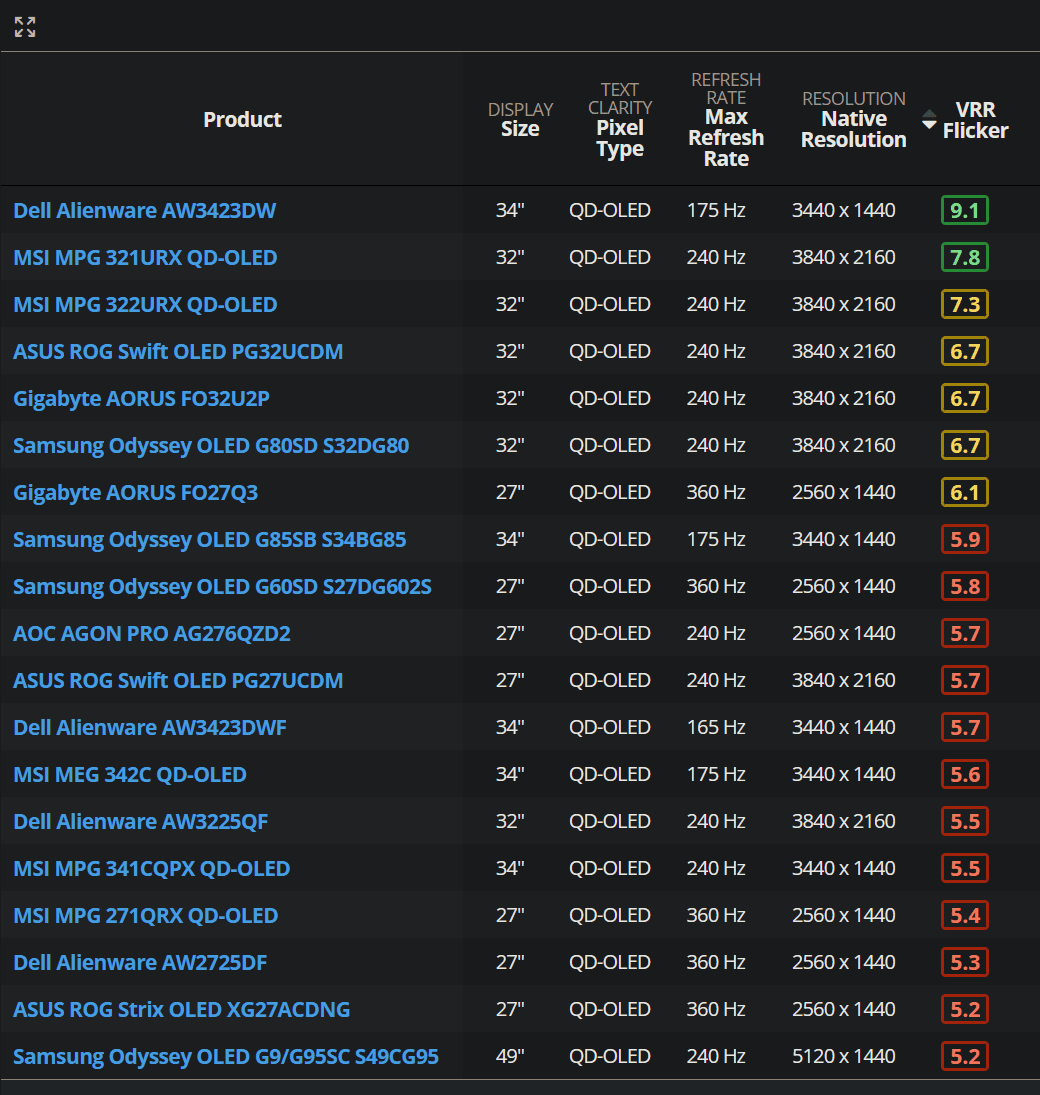Screen dimensions: 1040x1095
Task: Click 6.7 score for Gigabyte AORUS FO32U2P
Action: (x=965, y=398)
